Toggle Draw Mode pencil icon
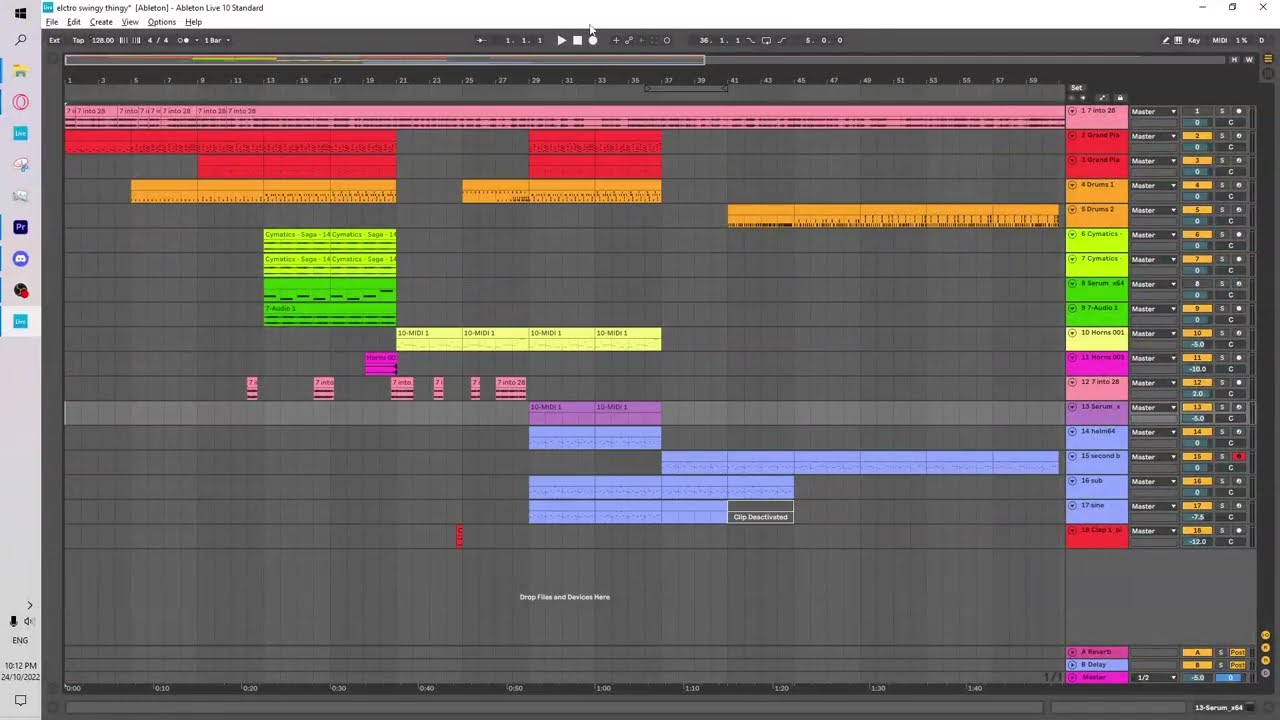The height and width of the screenshot is (720, 1280). (1166, 40)
